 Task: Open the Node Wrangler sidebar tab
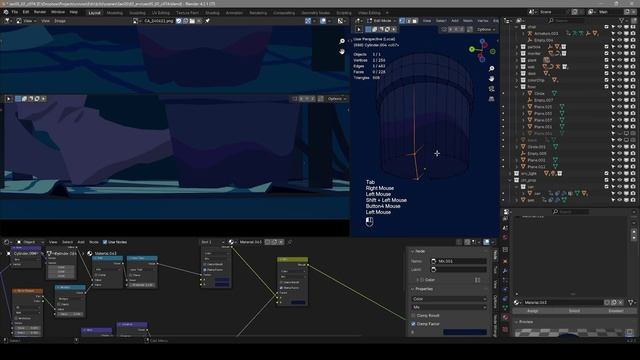pyautogui.click(x=495, y=325)
